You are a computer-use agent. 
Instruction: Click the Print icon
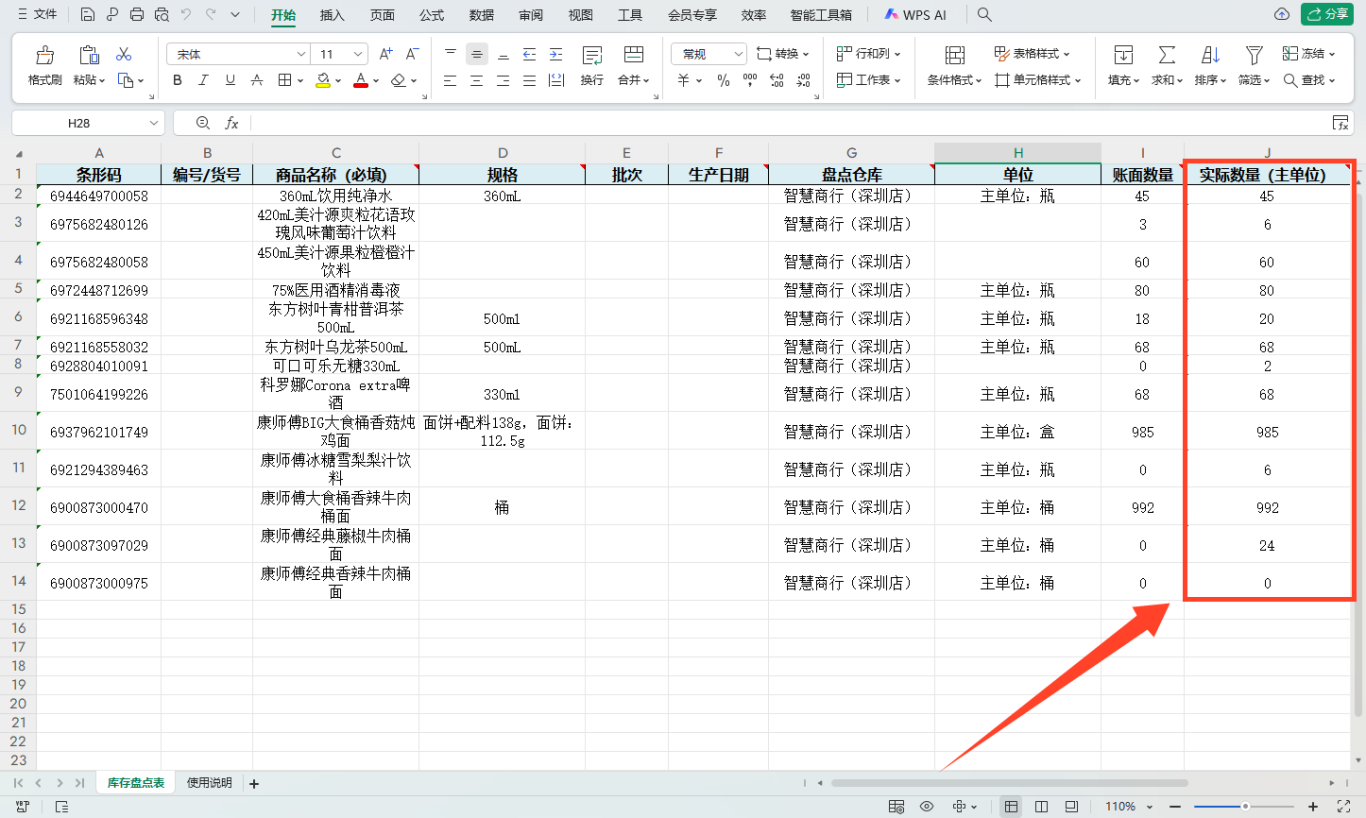point(137,15)
